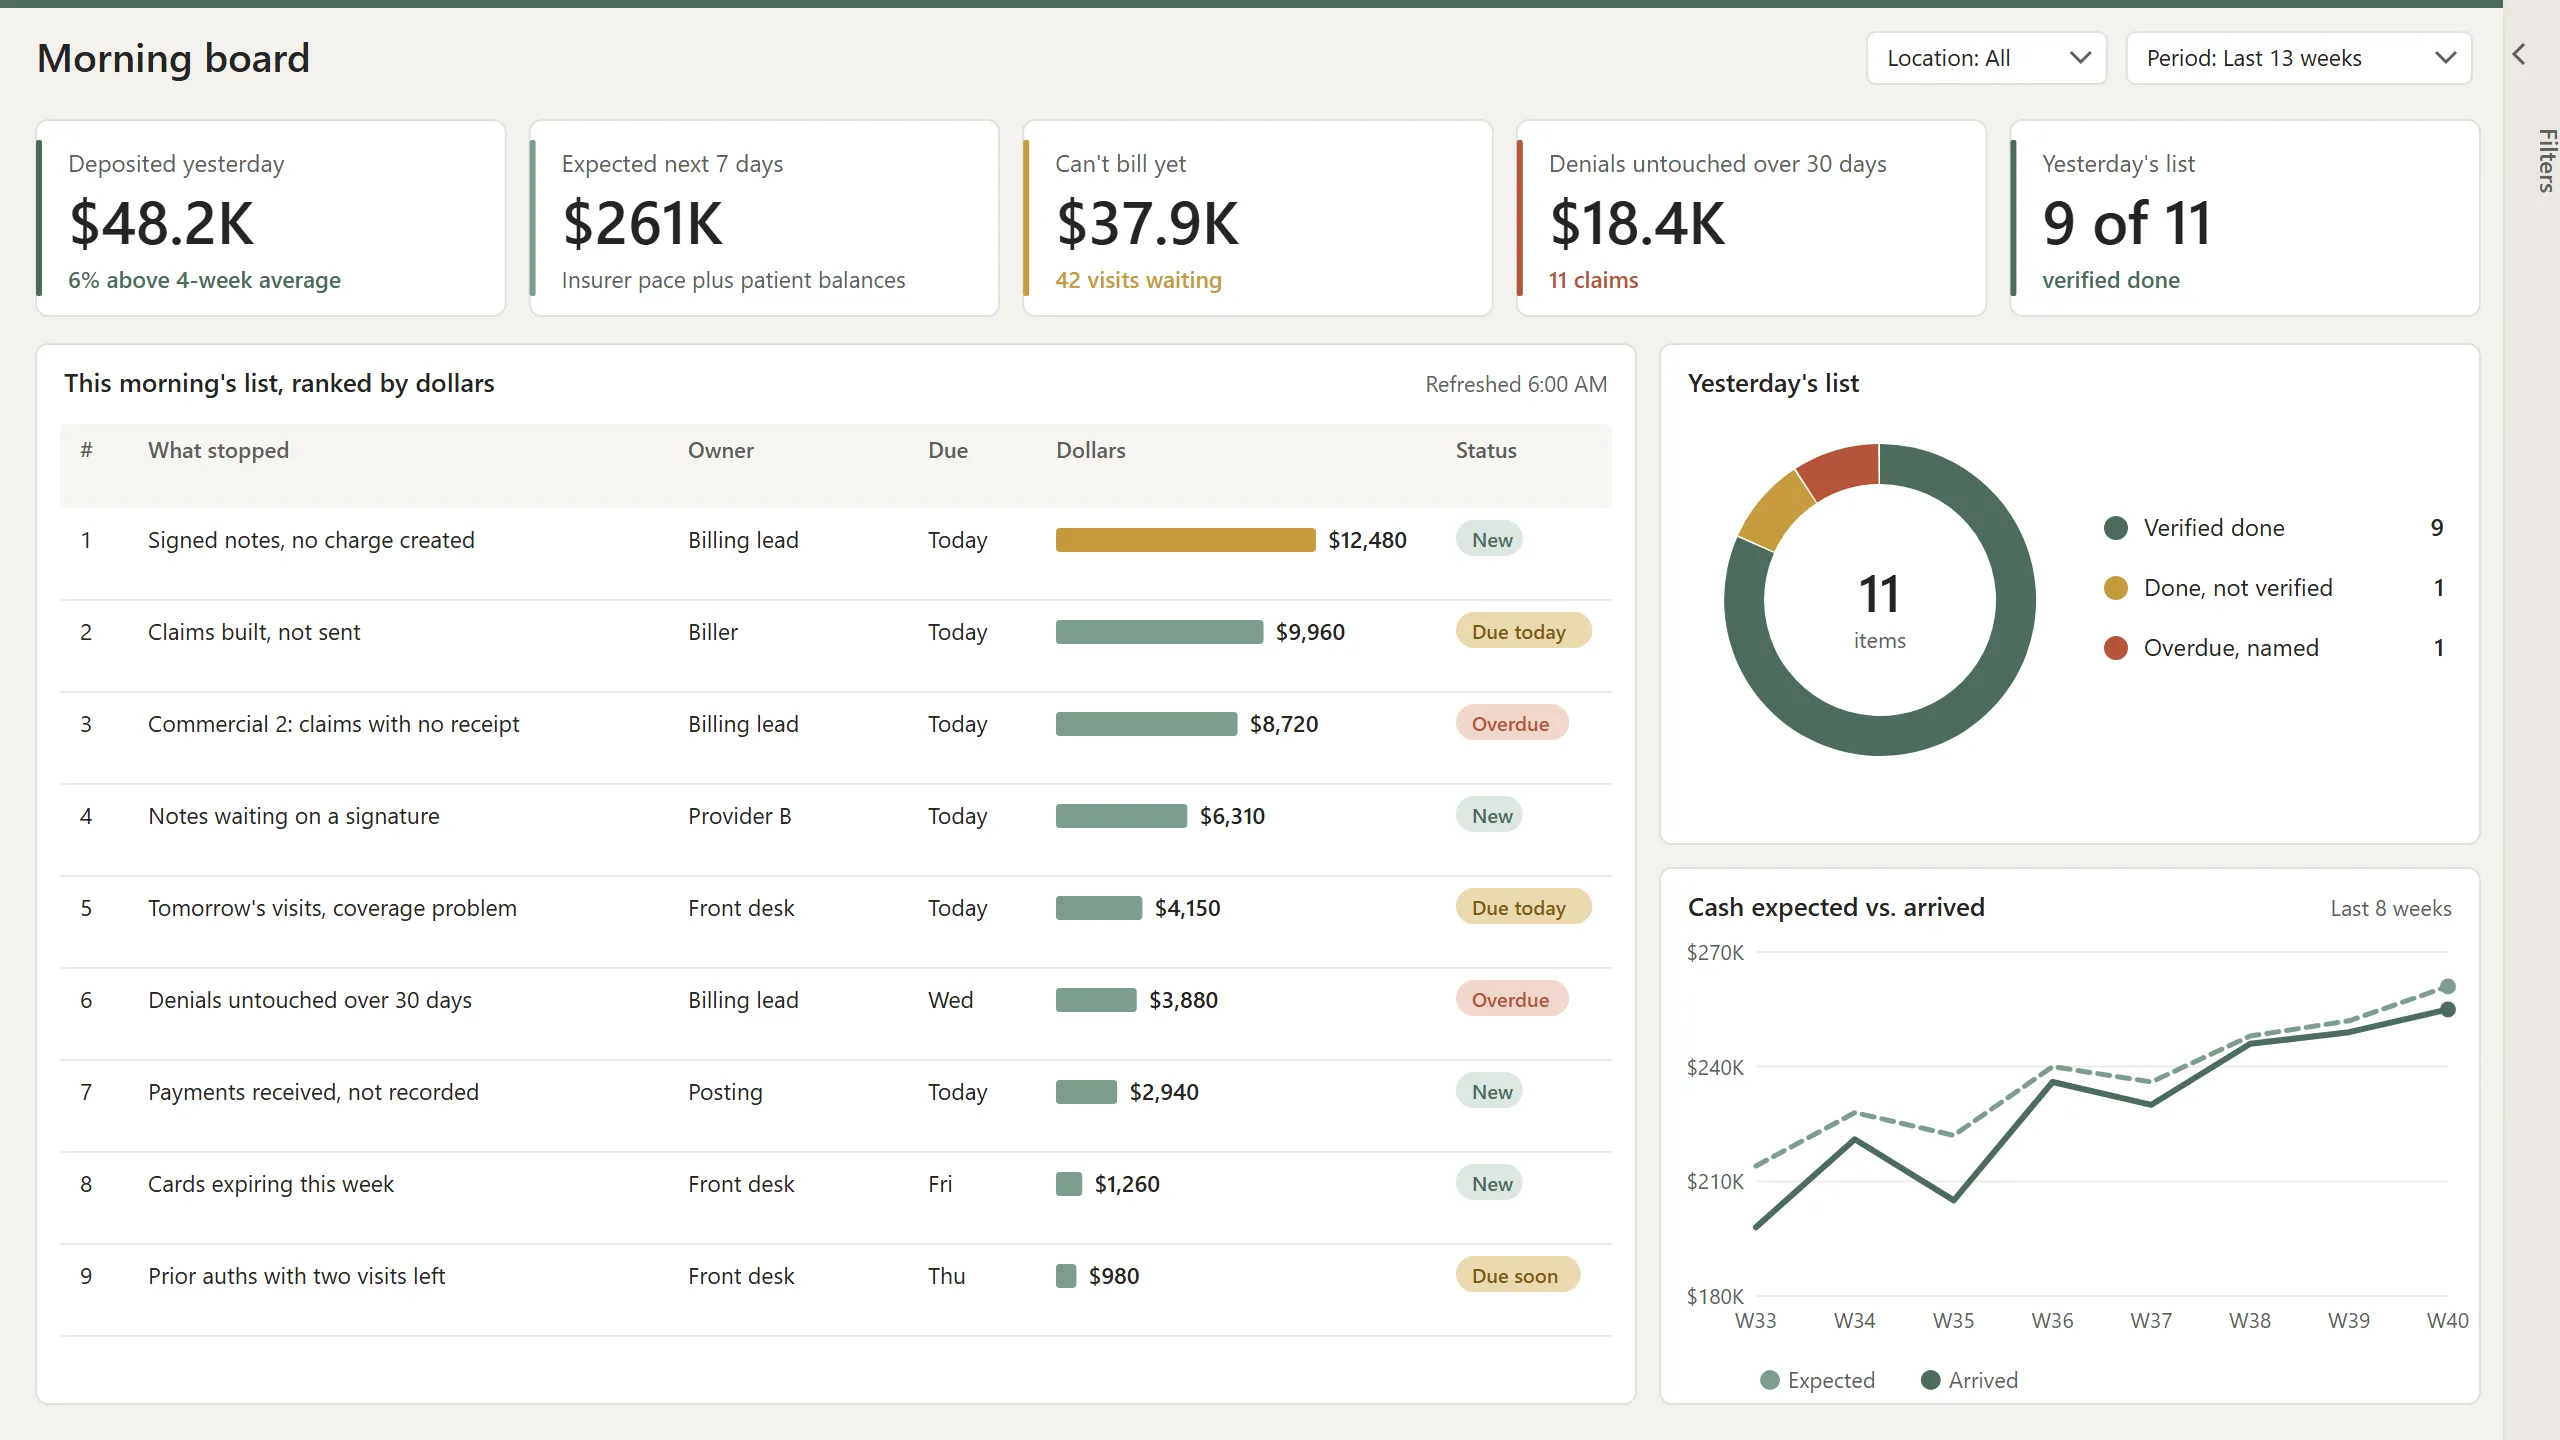The width and height of the screenshot is (2560, 1440).
Task: Click Provider B owner cell
Action: click(739, 816)
